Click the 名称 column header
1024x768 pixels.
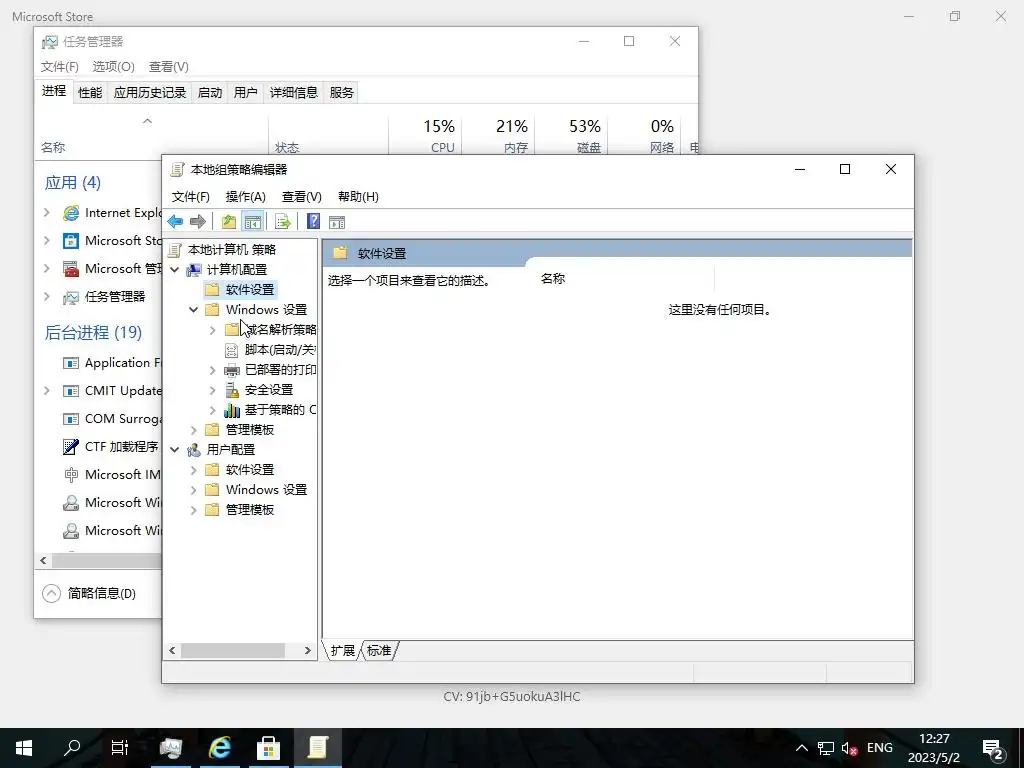553,279
